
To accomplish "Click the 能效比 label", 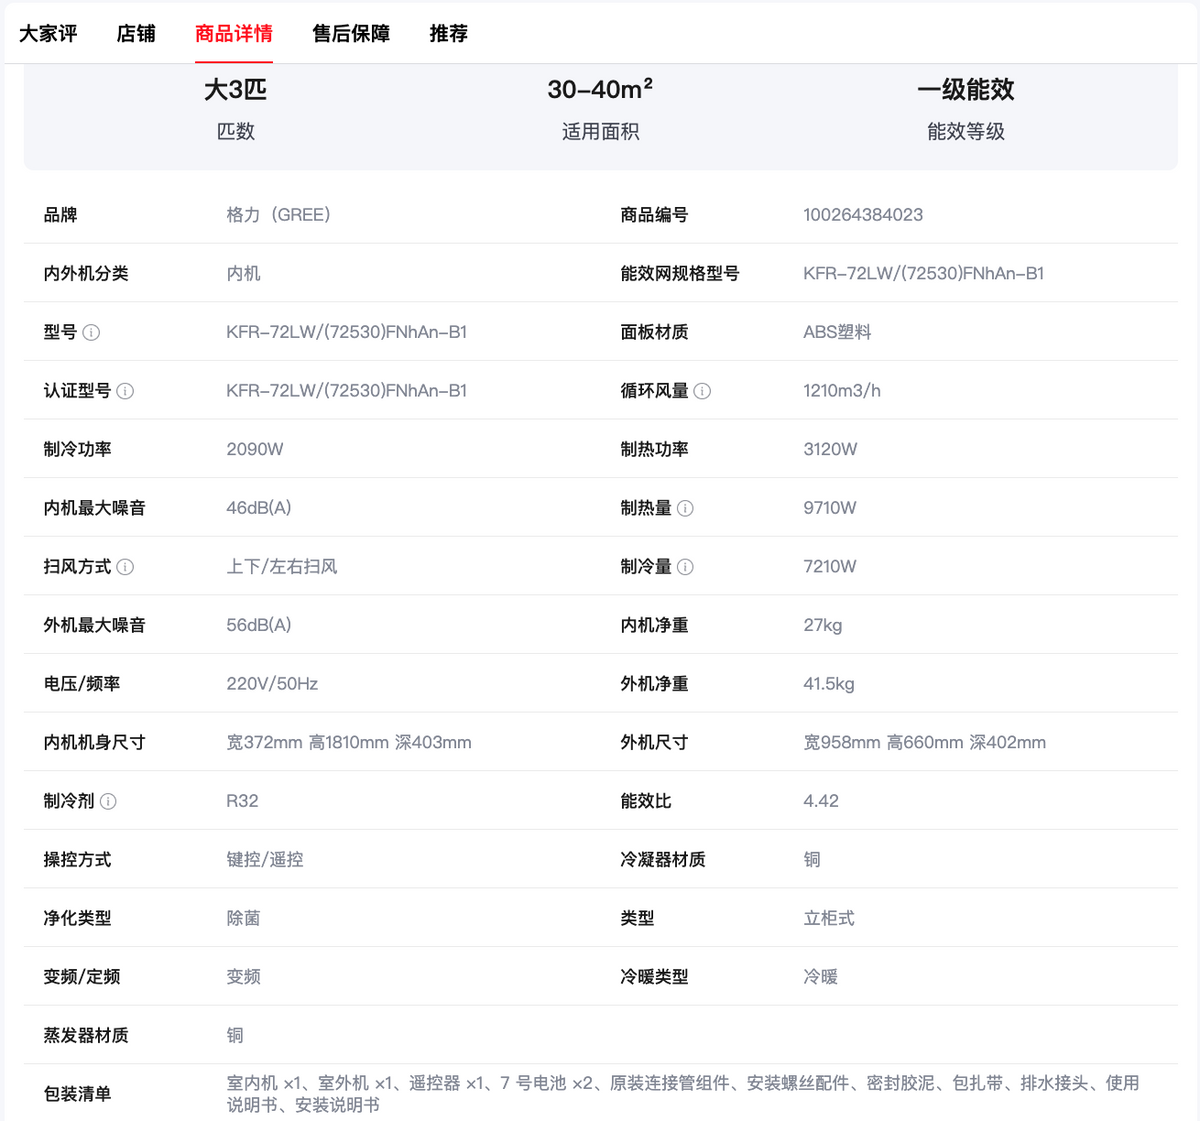I will pyautogui.click(x=646, y=801).
